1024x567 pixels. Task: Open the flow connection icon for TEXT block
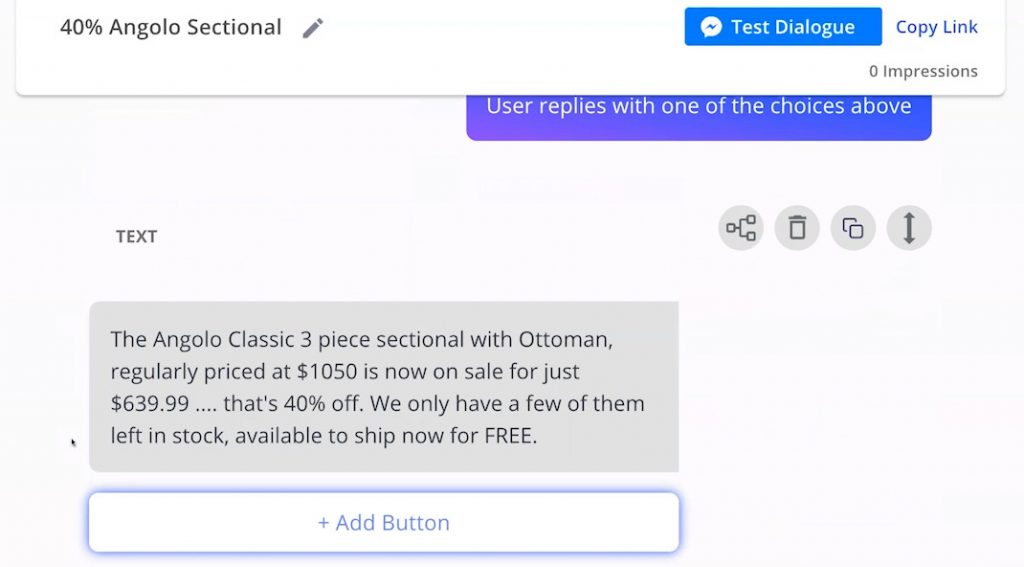click(x=741, y=228)
